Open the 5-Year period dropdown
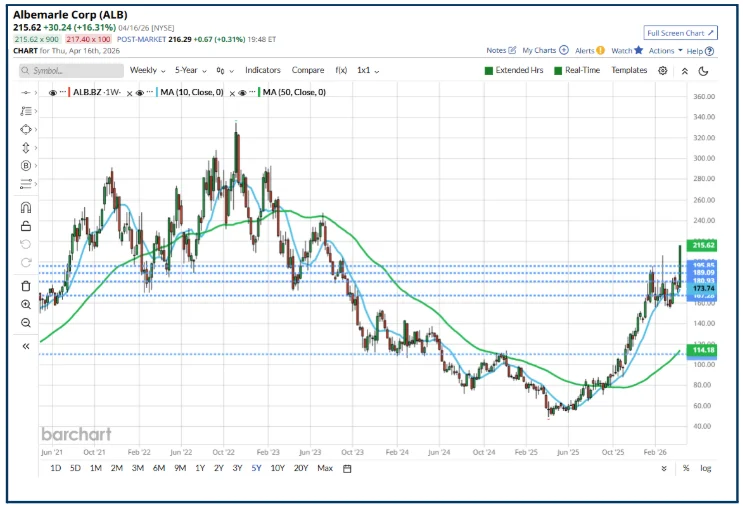The image size is (743, 508). (x=190, y=70)
